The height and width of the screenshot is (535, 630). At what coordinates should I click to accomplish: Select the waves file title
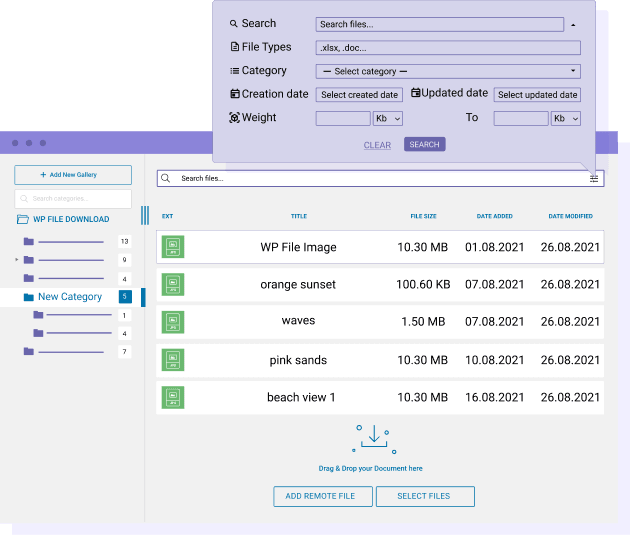(x=298, y=321)
